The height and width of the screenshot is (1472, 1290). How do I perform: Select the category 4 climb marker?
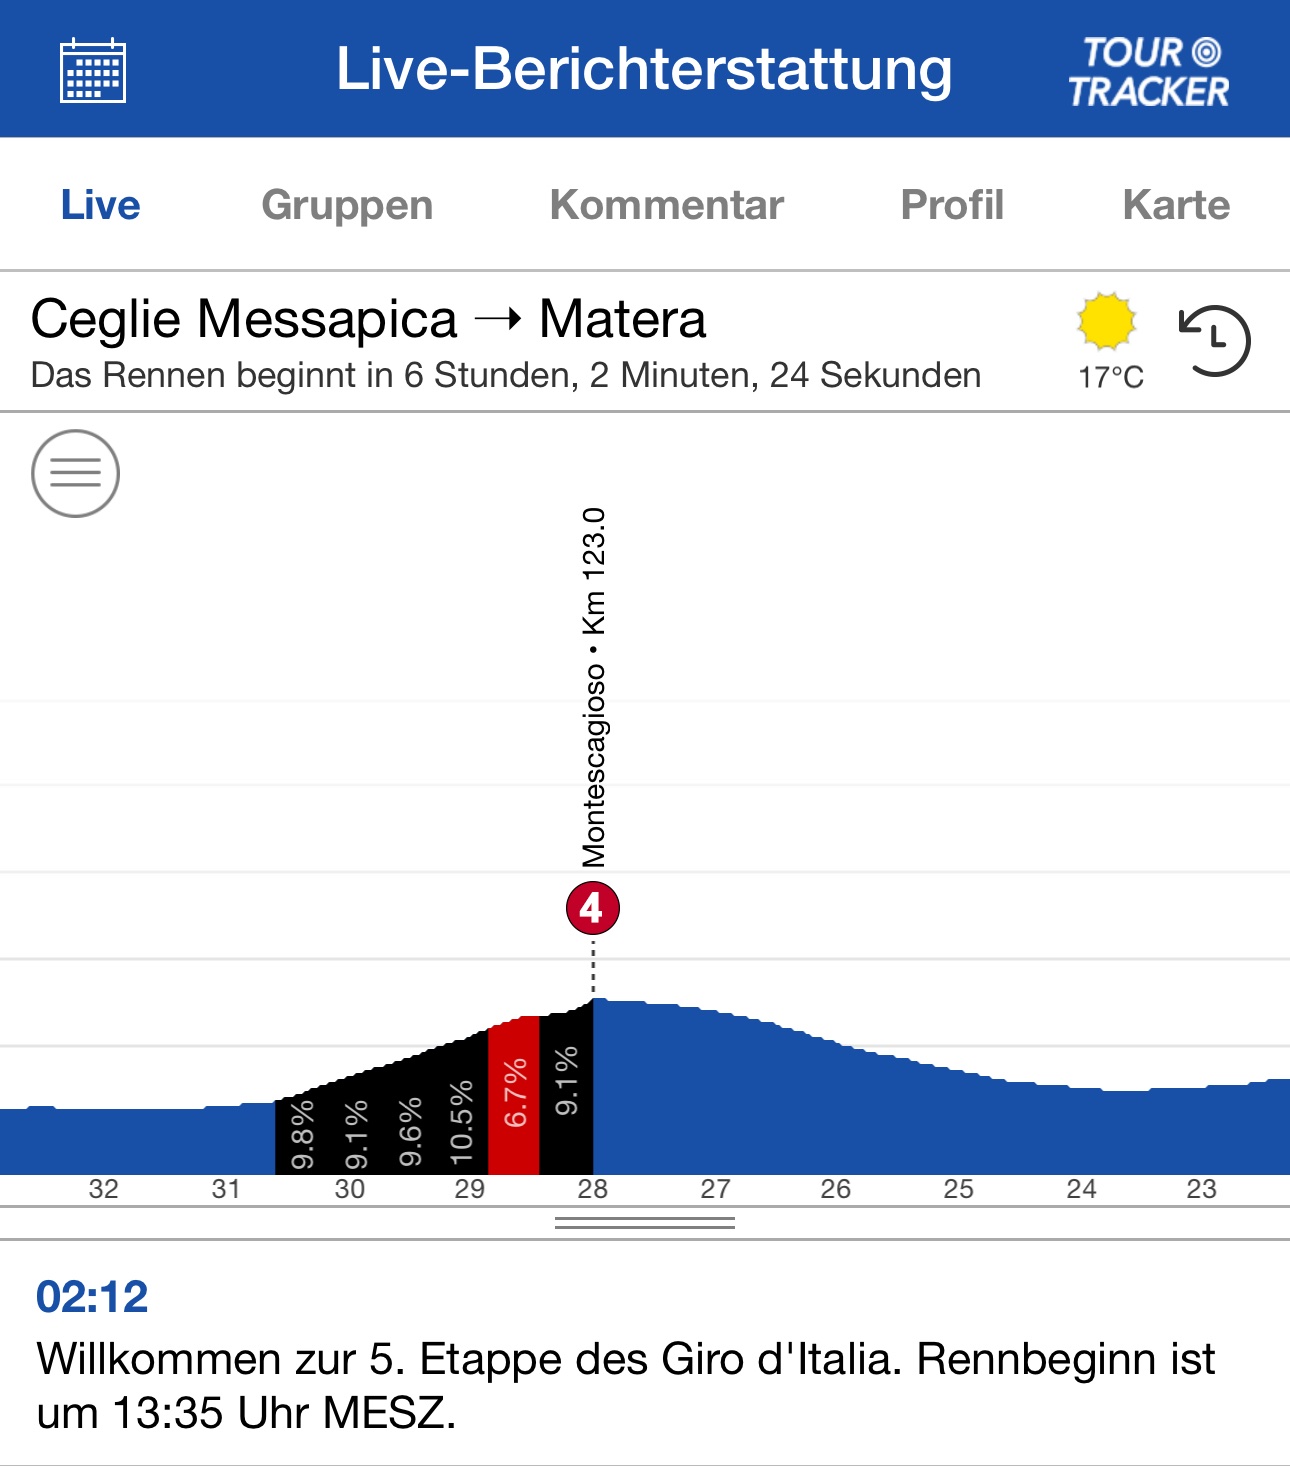[592, 908]
